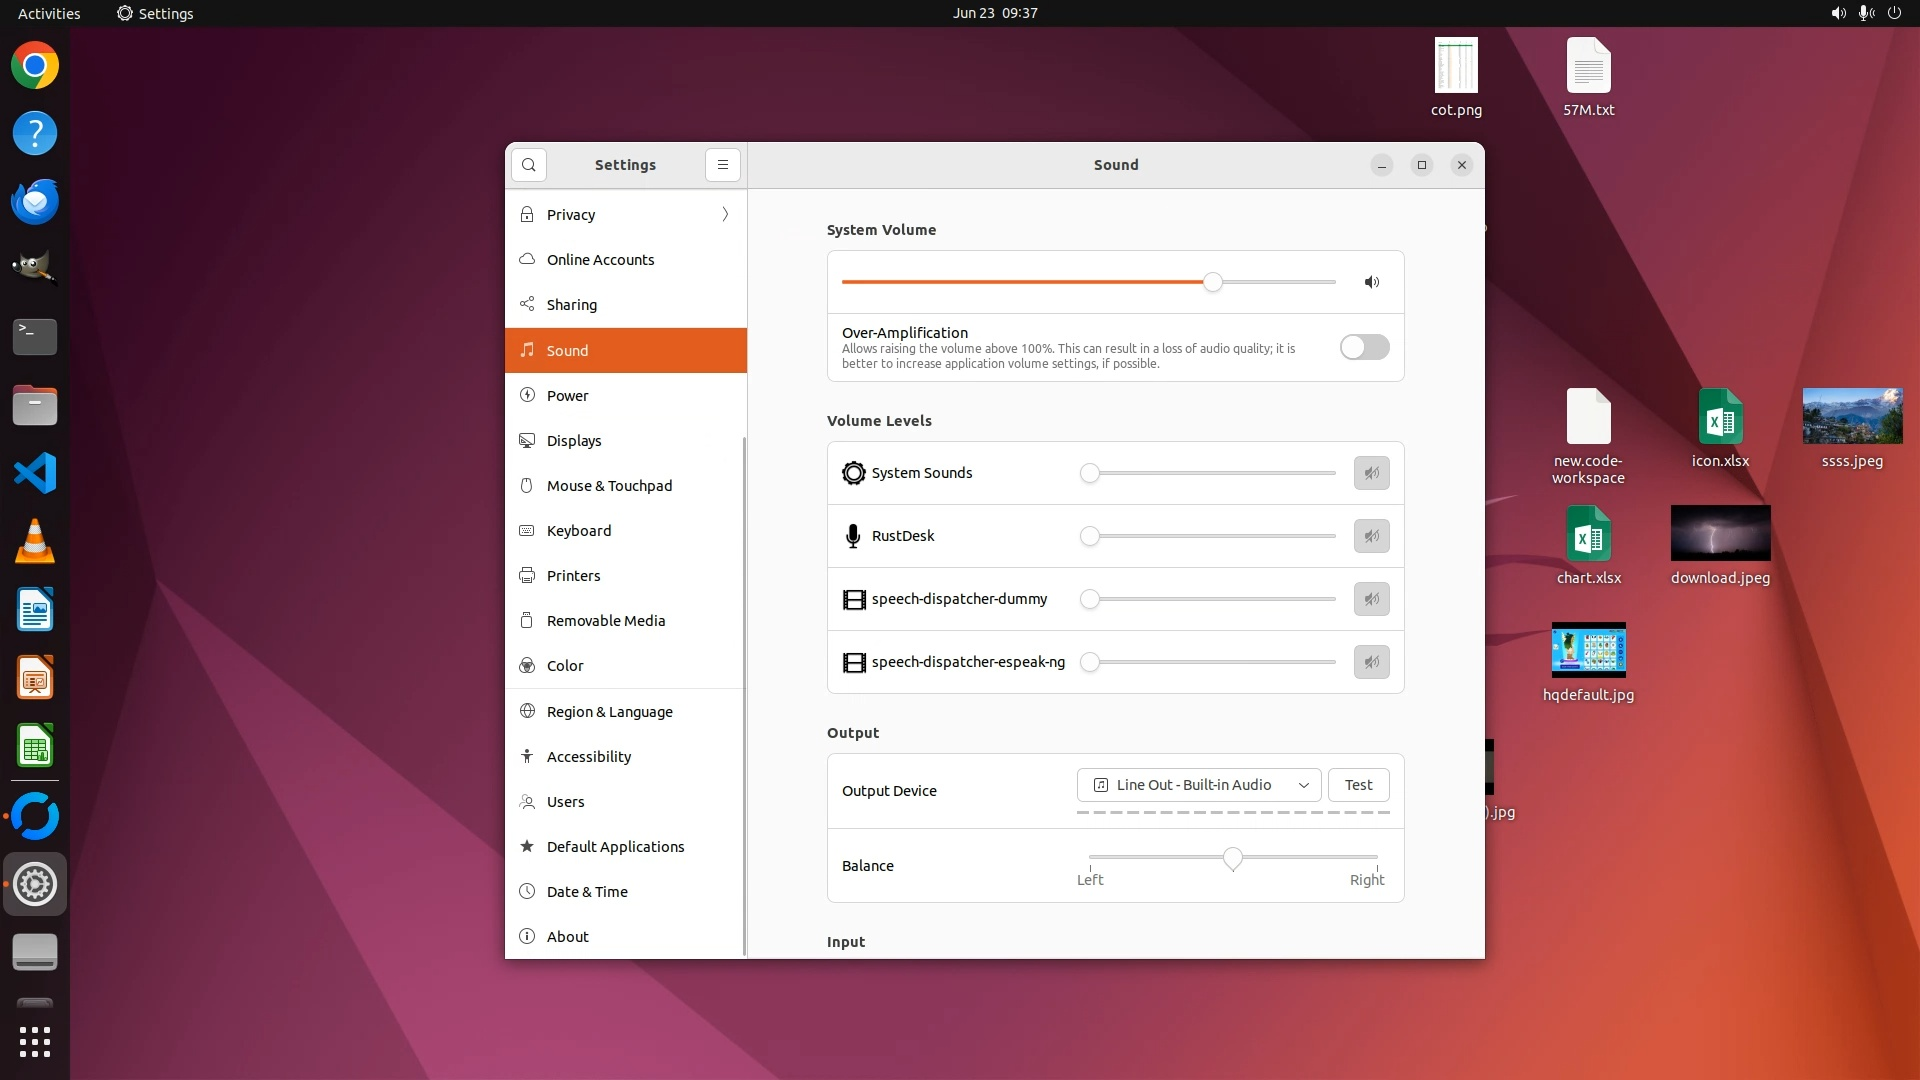
Task: Click the search icon in Settings header
Action: (x=528, y=165)
